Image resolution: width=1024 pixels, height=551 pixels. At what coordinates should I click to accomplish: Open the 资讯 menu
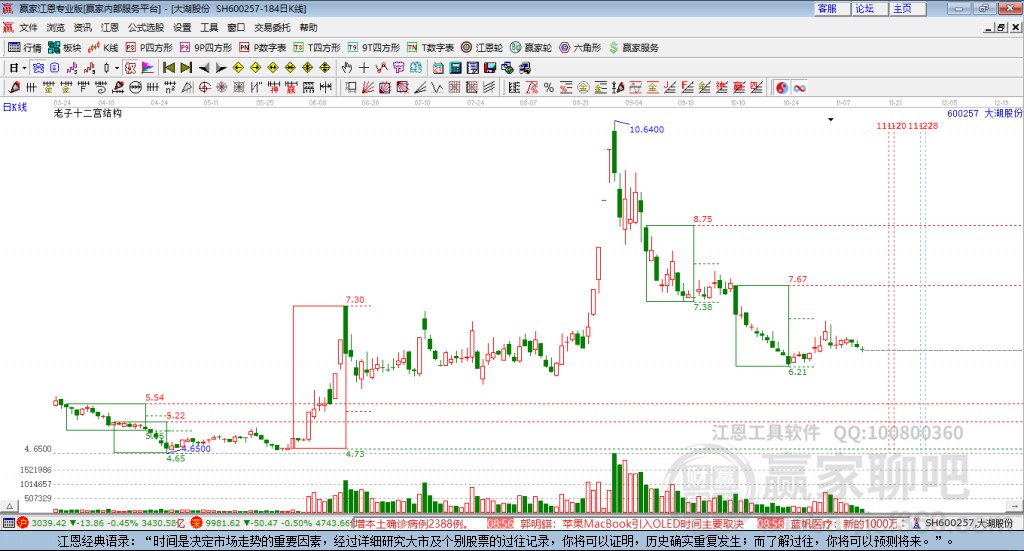tap(82, 27)
